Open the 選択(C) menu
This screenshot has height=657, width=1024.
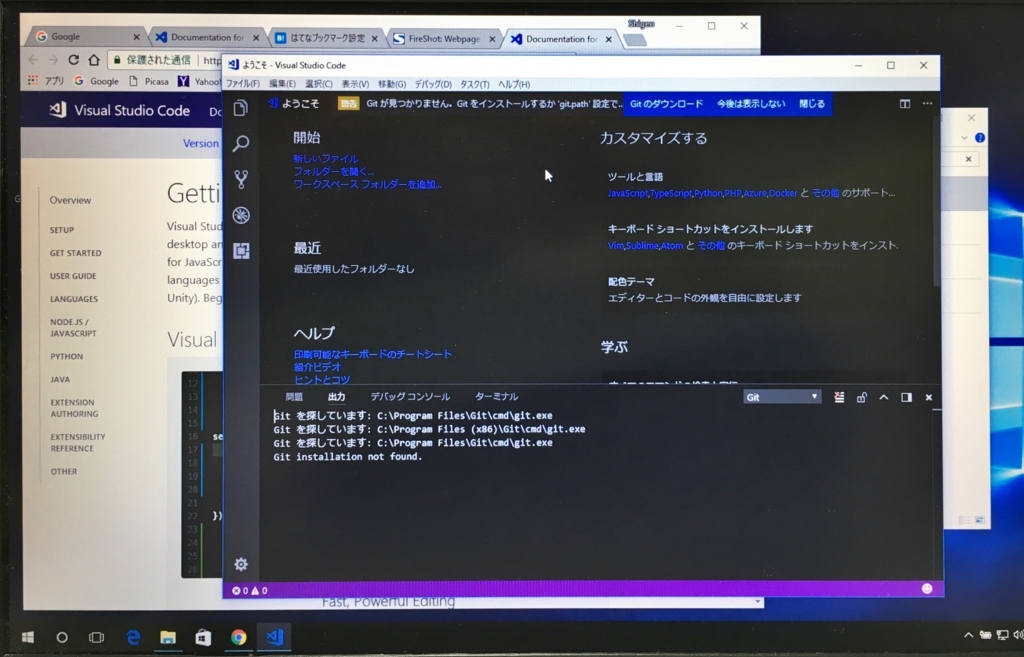(319, 84)
